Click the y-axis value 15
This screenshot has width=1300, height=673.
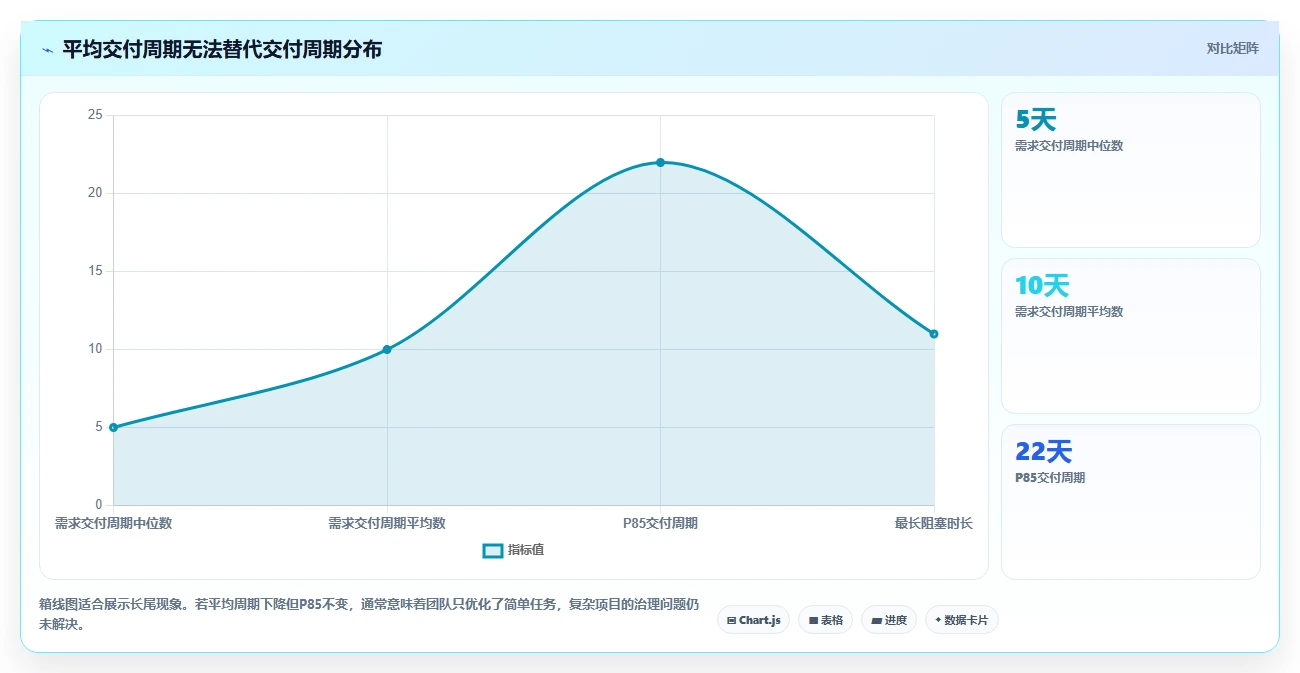(95, 271)
